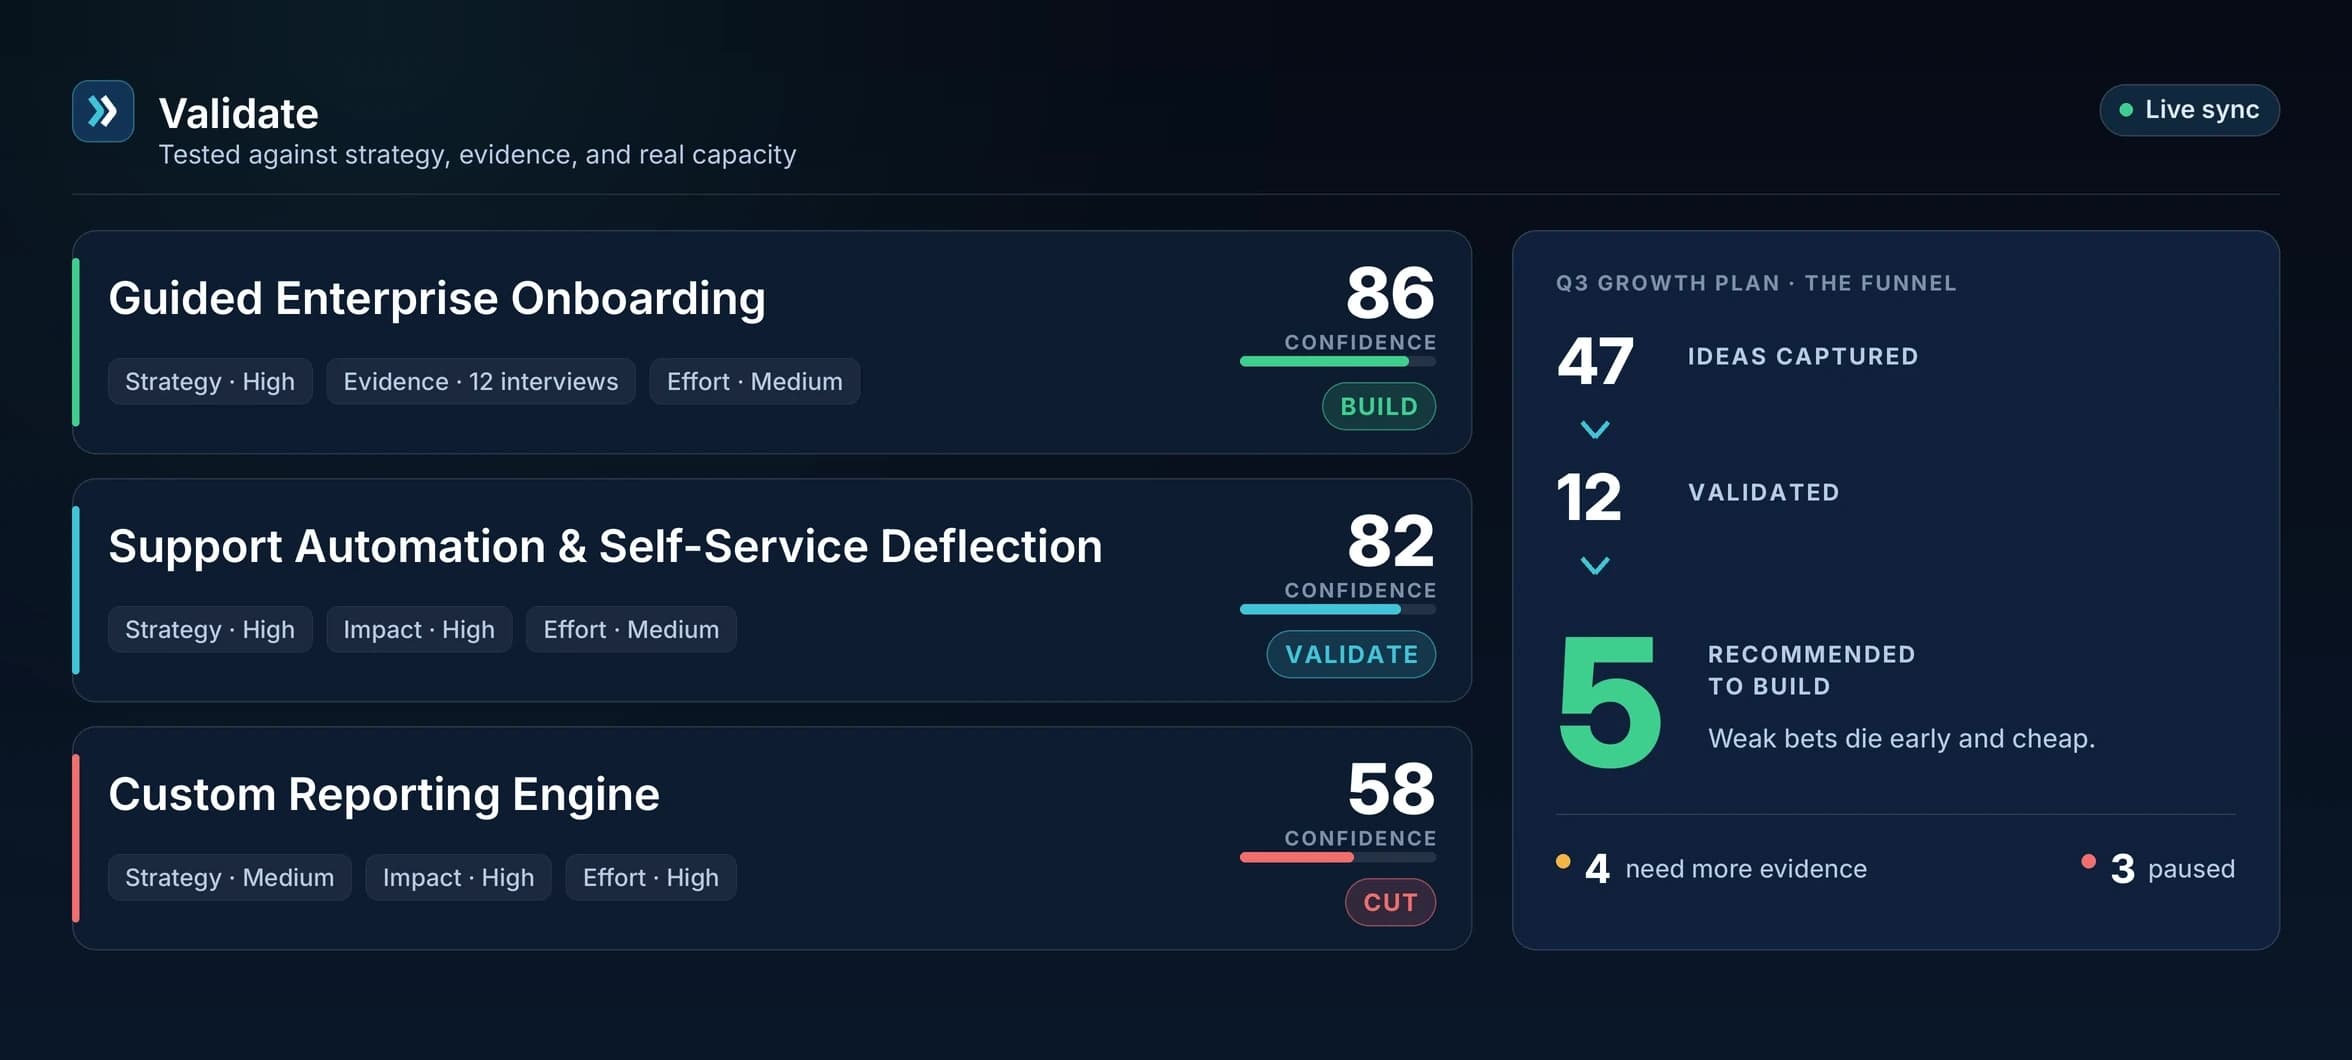The height and width of the screenshot is (1060, 2352).
Task: Click the RECOMMENDED TO BUILD label
Action: 1811,670
